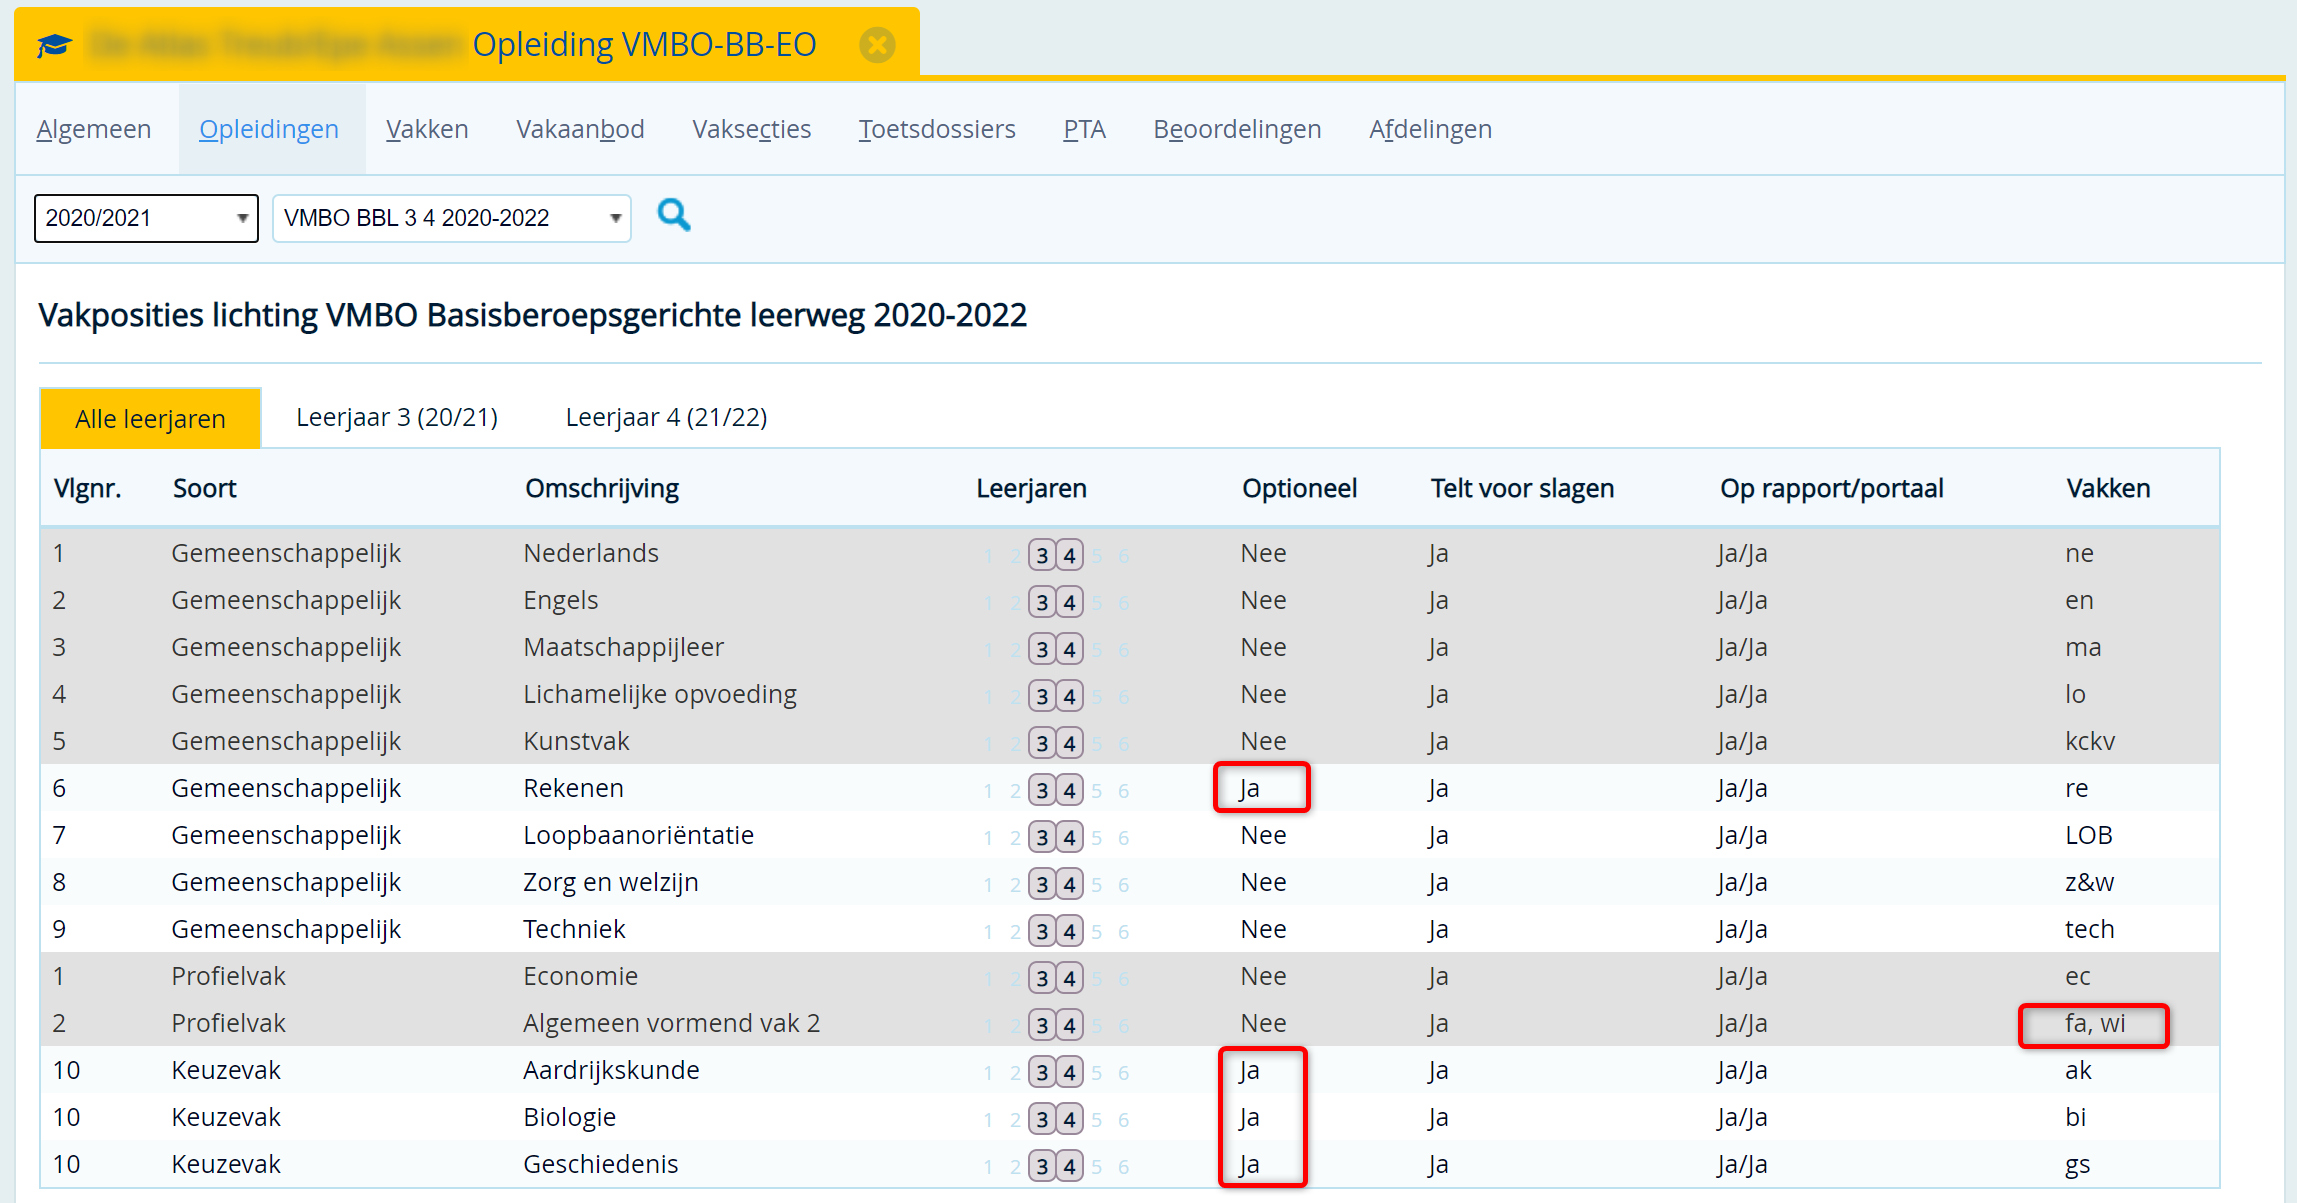Open the school year 2020/2021 dropdown
2297x1203 pixels.
pos(146,218)
